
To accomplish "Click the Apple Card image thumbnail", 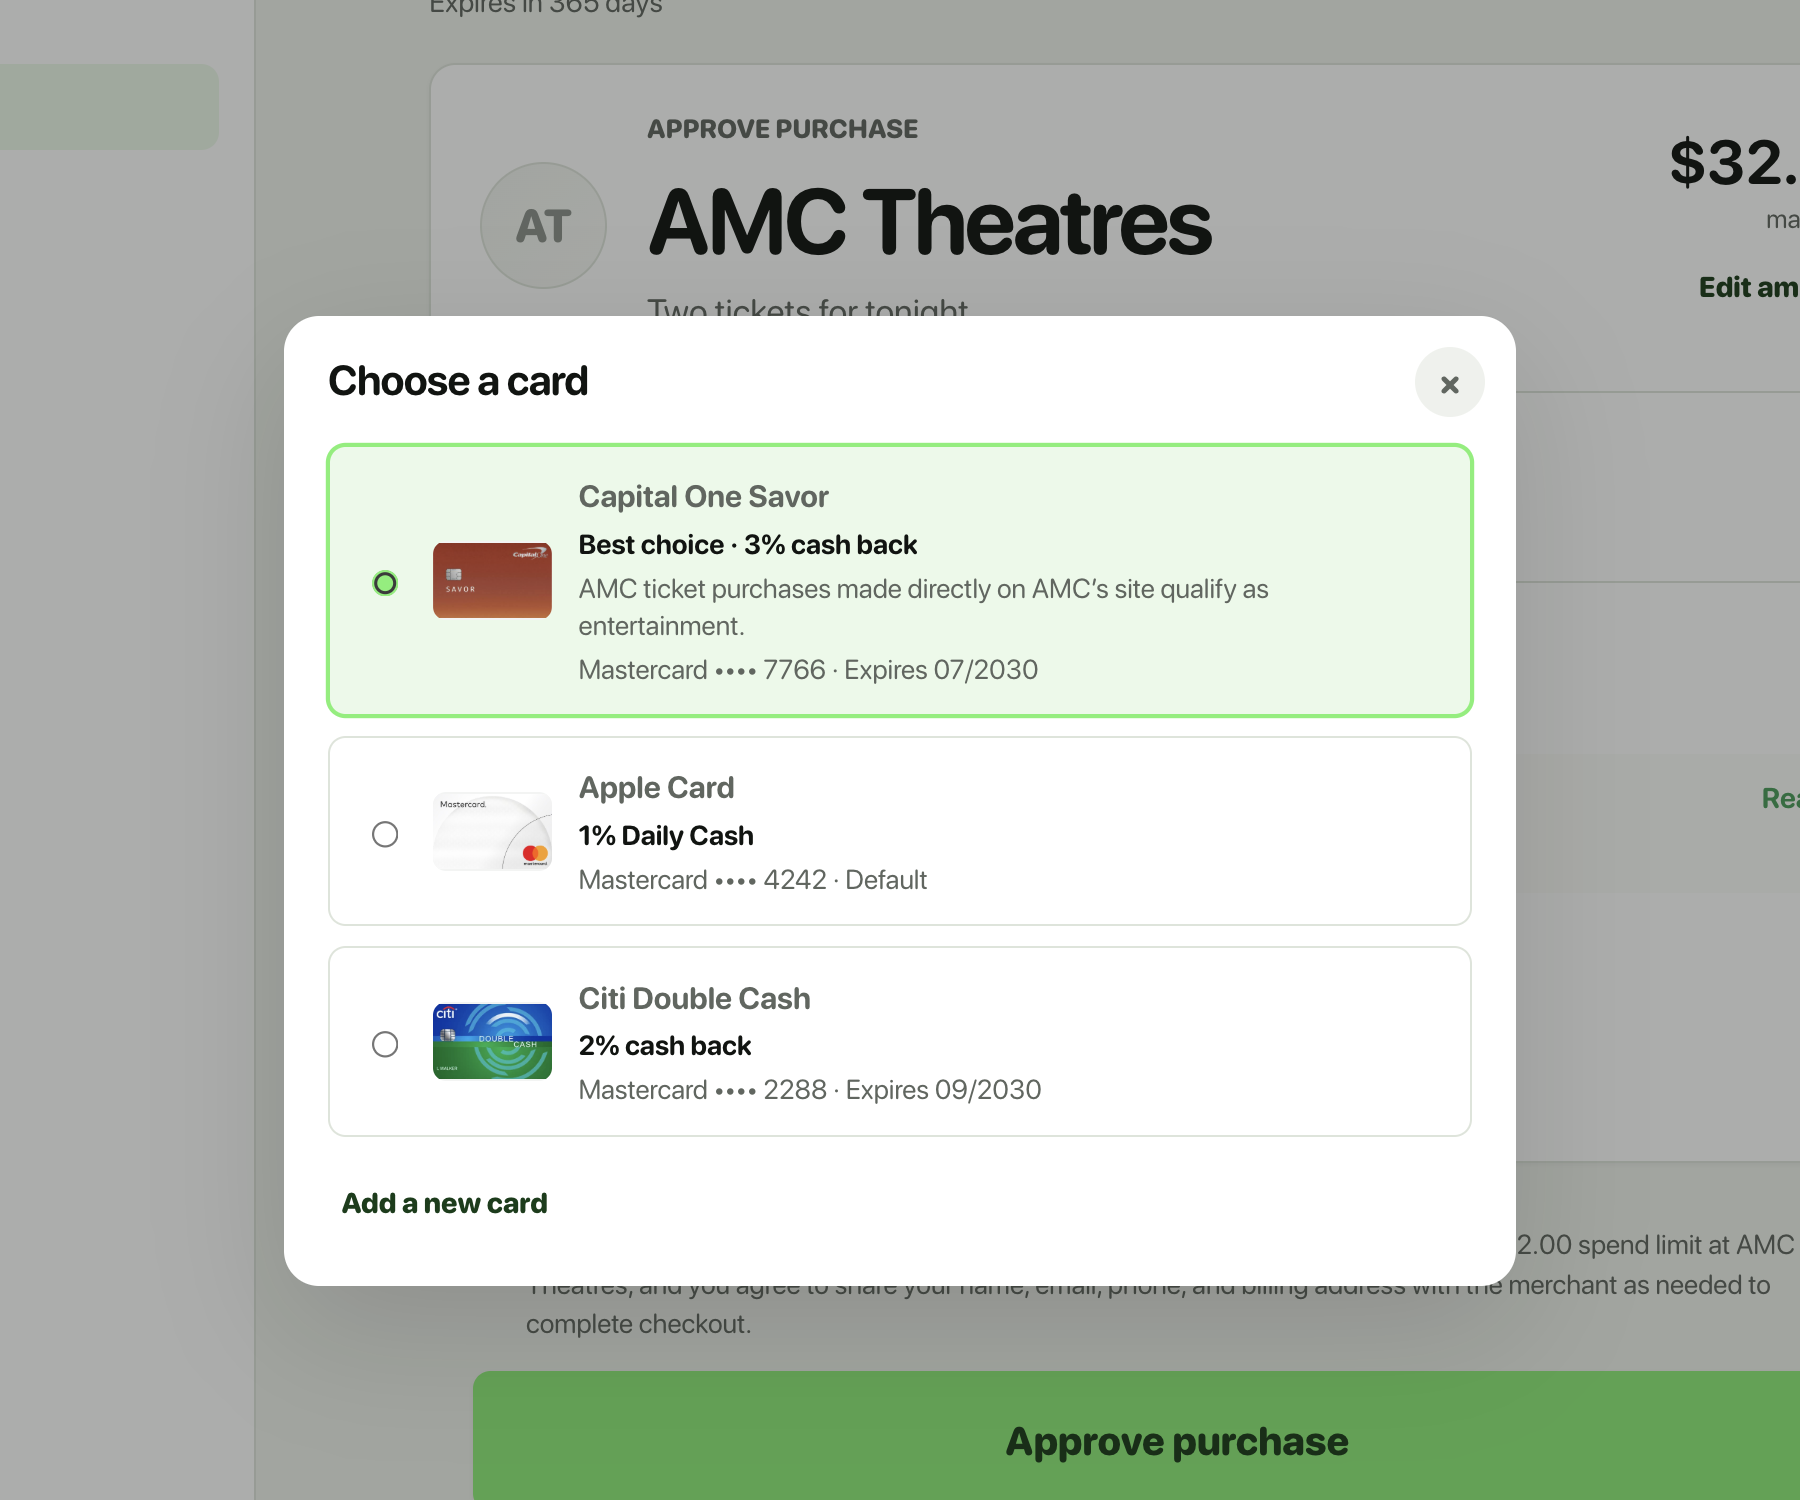I will click(x=492, y=831).
